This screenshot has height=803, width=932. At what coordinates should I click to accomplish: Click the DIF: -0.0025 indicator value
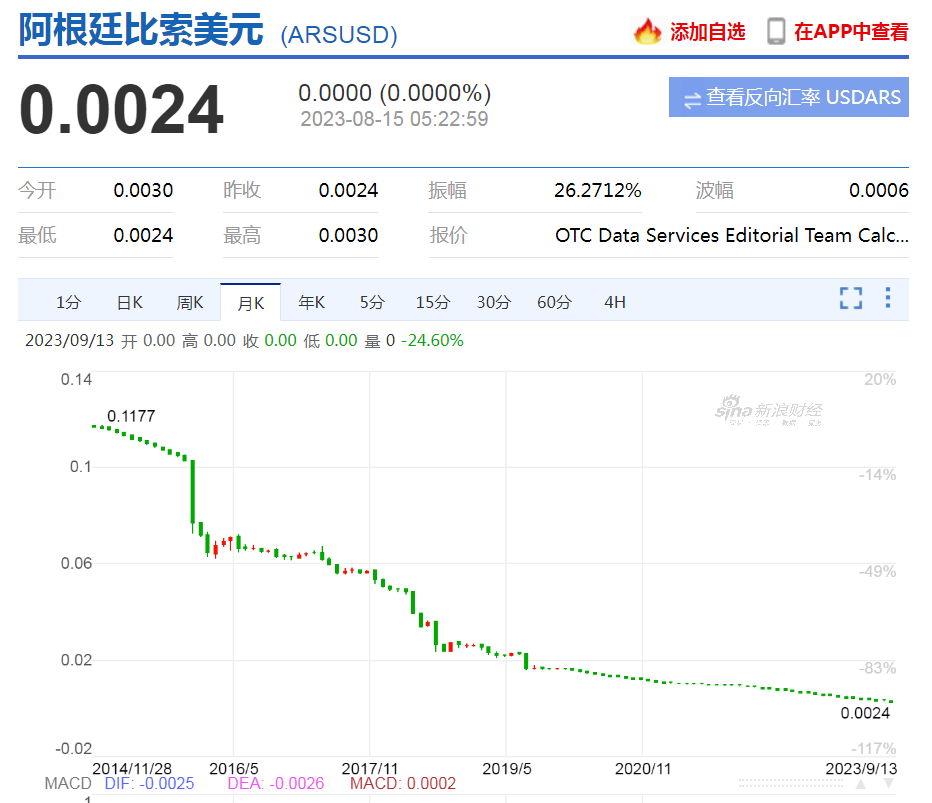pyautogui.click(x=149, y=783)
